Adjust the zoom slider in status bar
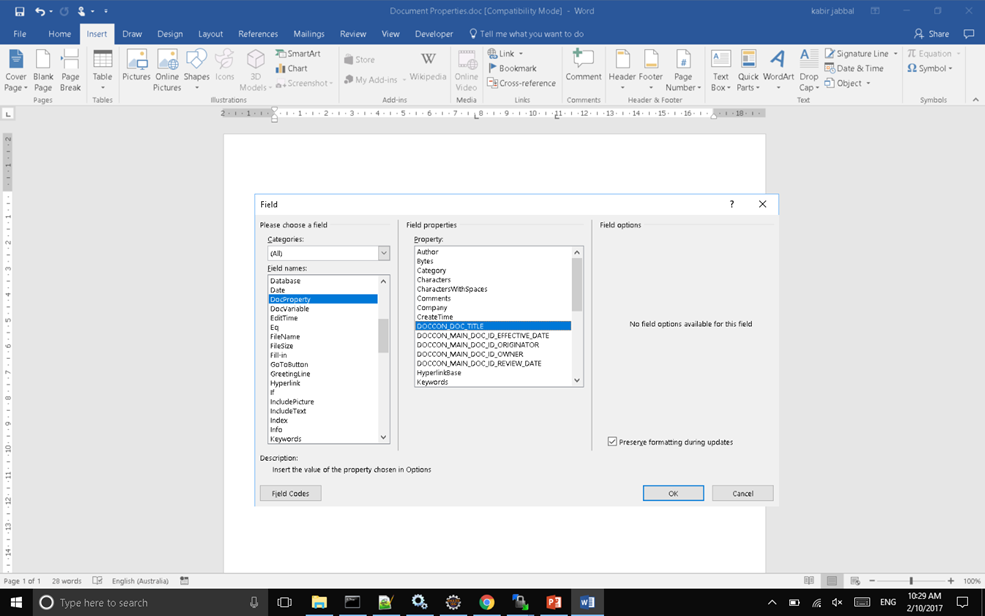Viewport: 985px width, 616px height. point(911,581)
